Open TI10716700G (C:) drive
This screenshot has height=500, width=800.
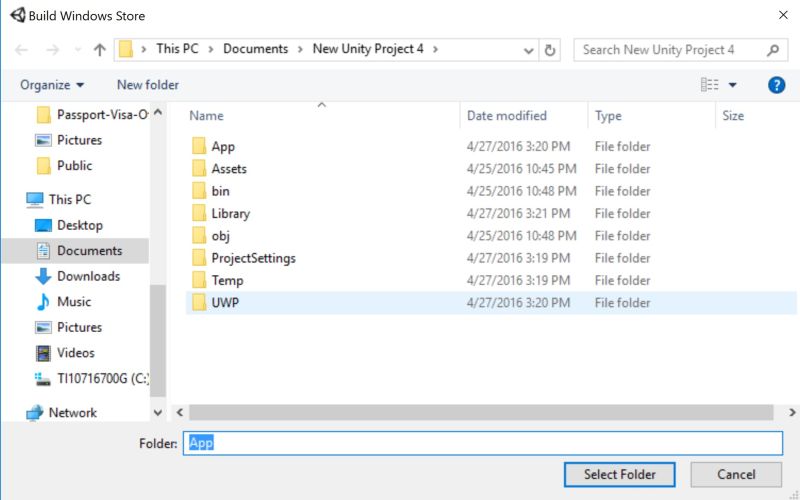pos(92,379)
